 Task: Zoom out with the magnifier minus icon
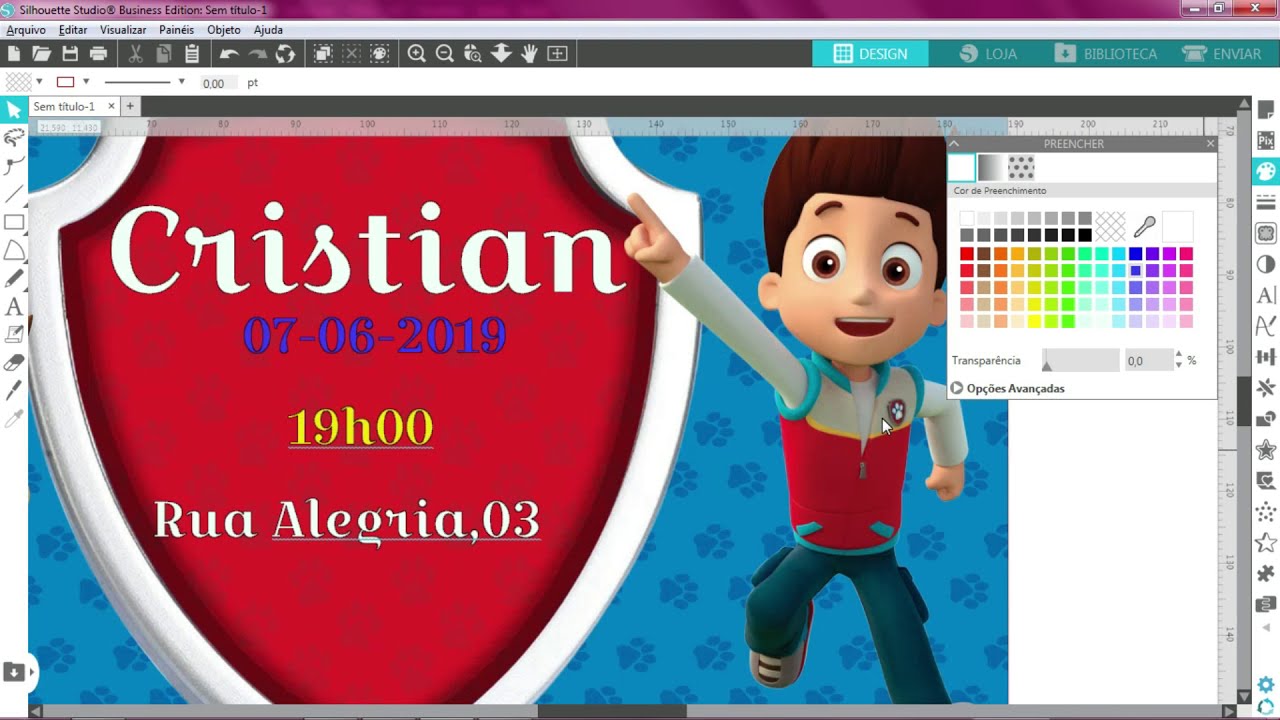pos(445,53)
